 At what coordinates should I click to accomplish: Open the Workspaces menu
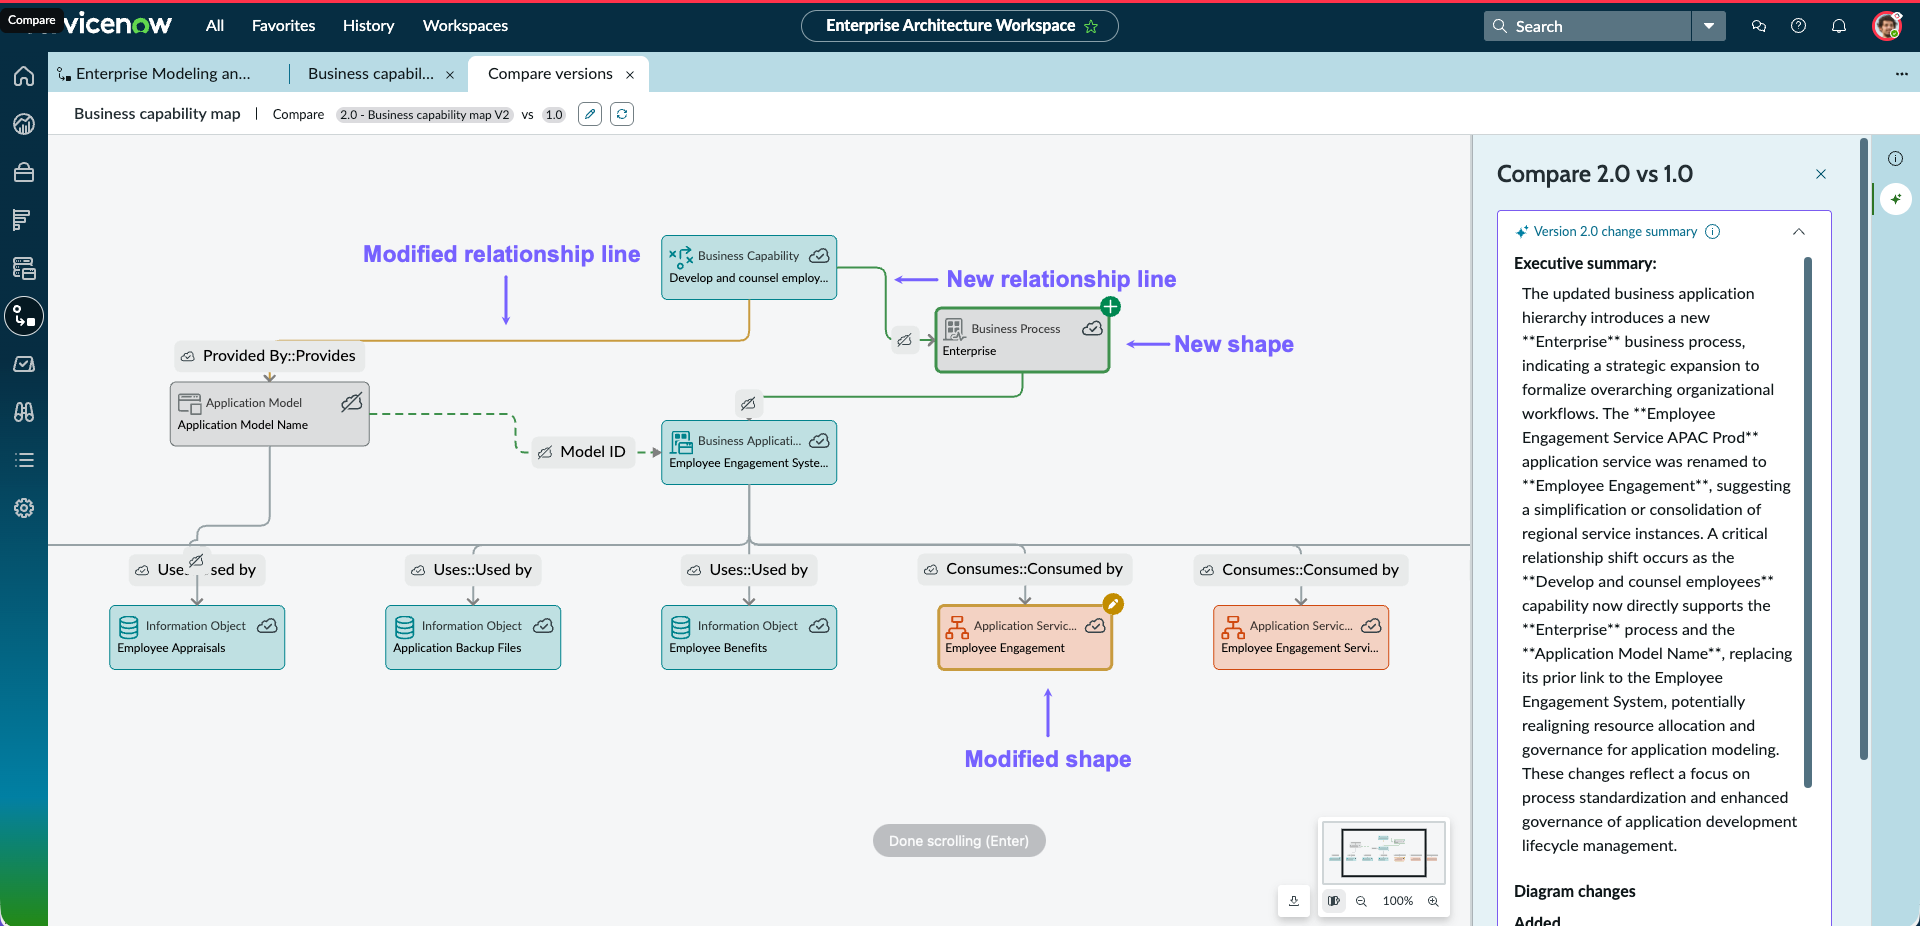465,26
